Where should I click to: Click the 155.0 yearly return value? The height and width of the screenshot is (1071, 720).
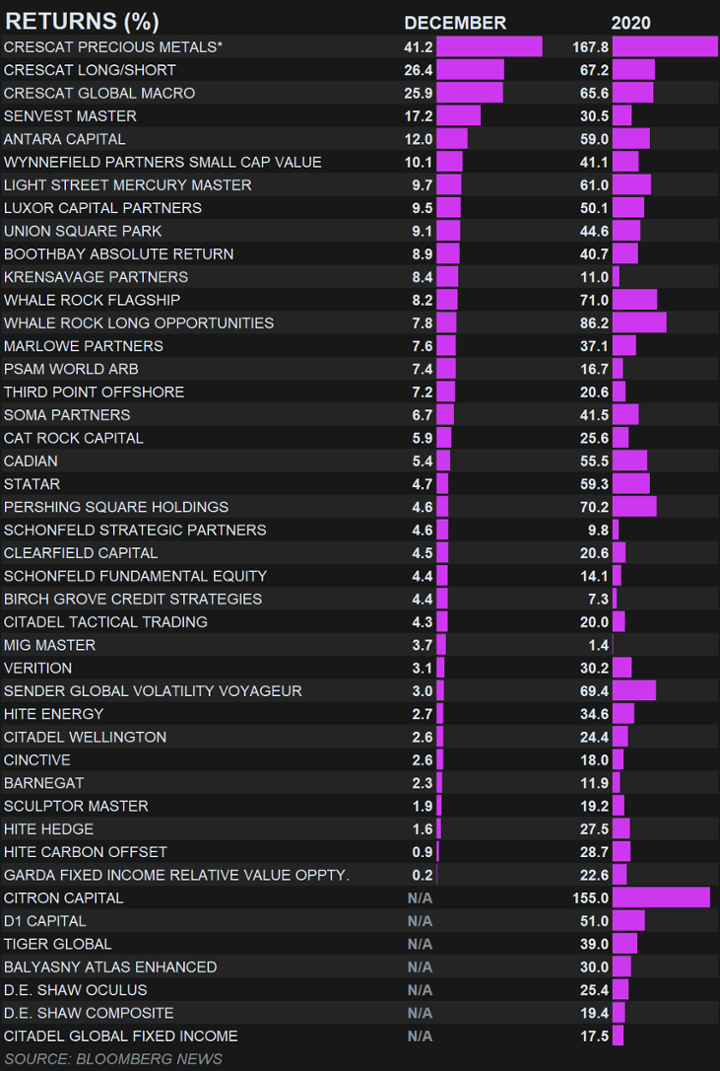click(590, 898)
